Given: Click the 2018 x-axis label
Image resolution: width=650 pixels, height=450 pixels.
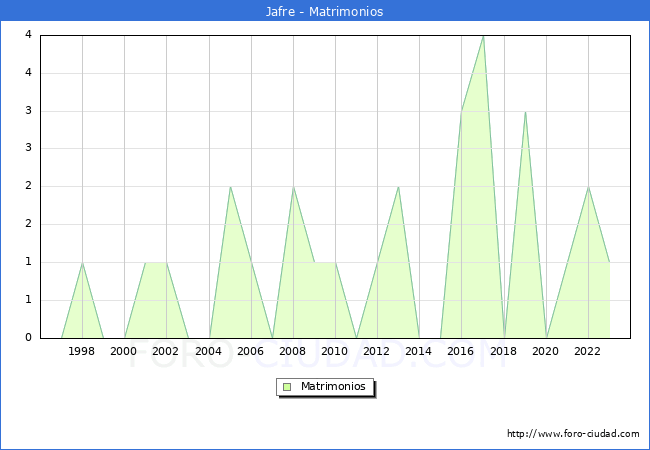Looking at the screenshot, I should [504, 351].
